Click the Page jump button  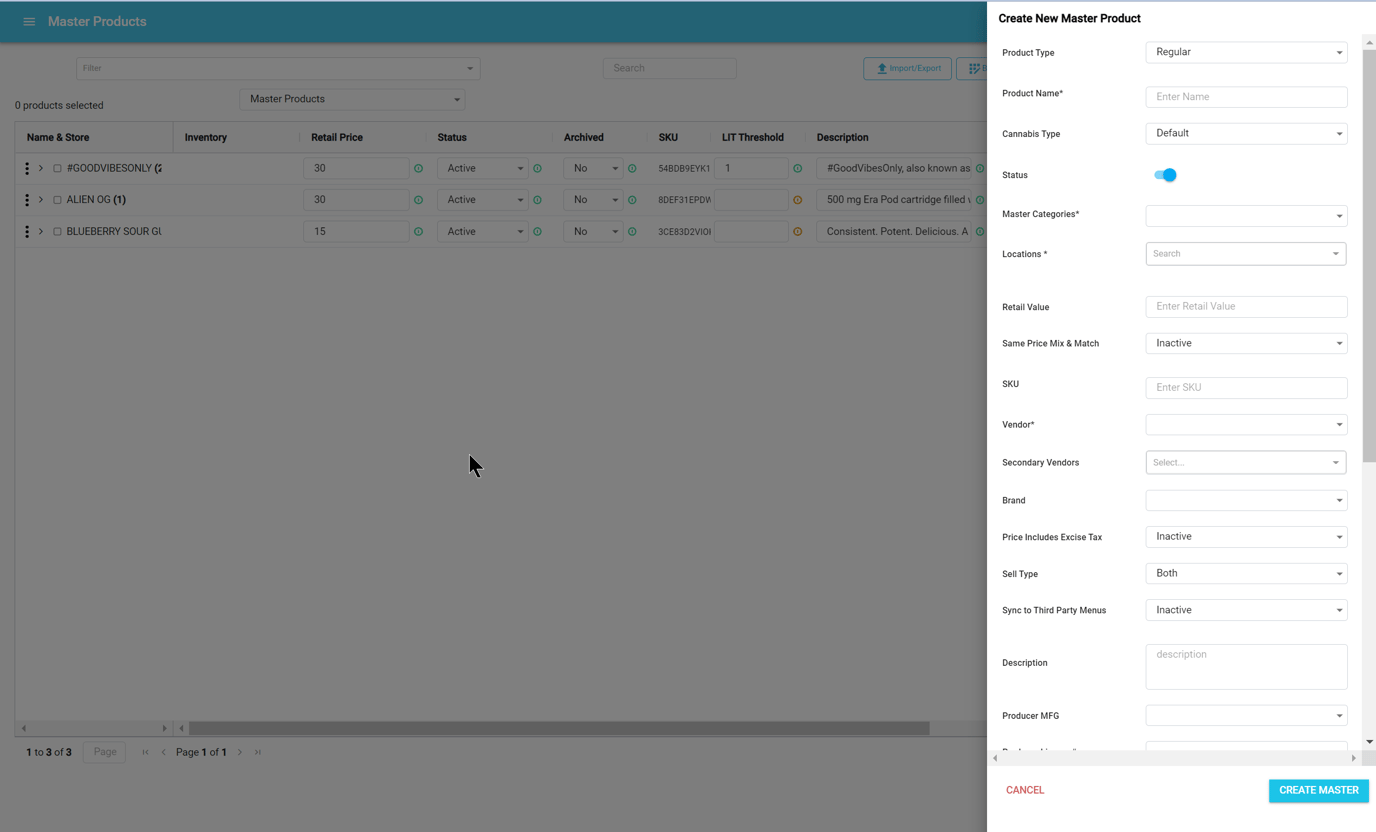click(105, 752)
